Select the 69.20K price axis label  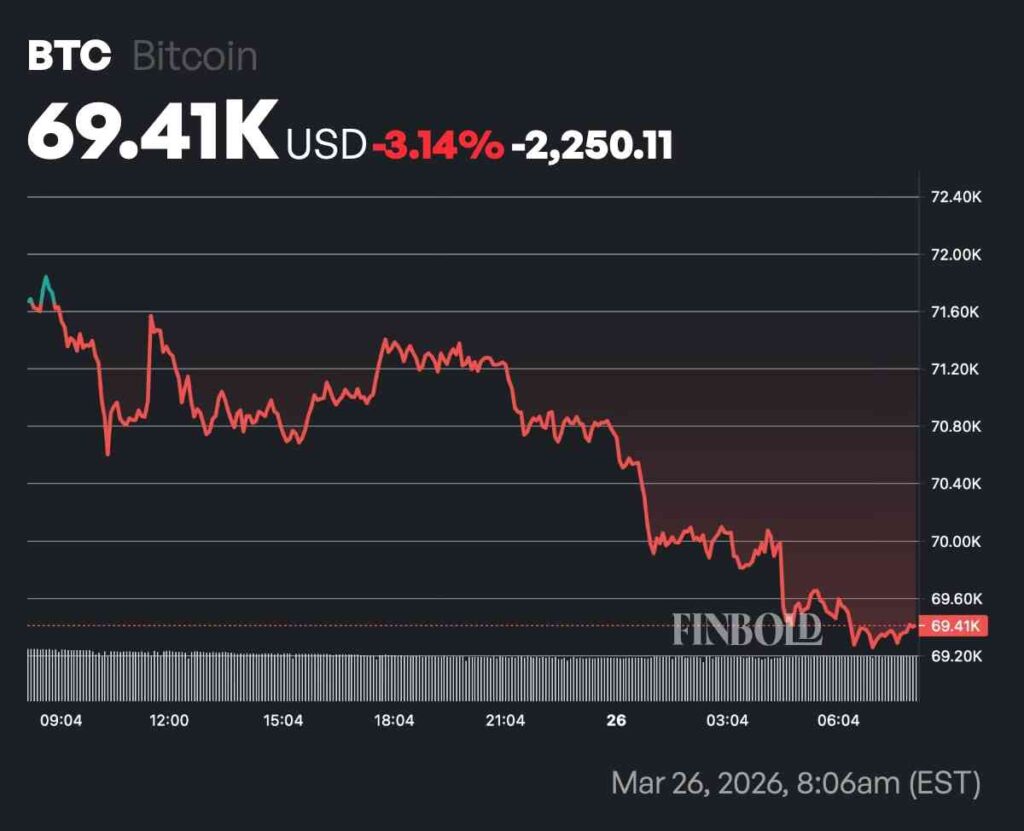957,657
